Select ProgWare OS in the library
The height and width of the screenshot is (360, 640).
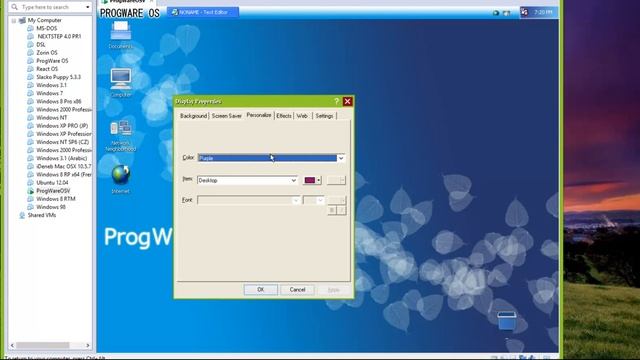pyautogui.click(x=52, y=61)
